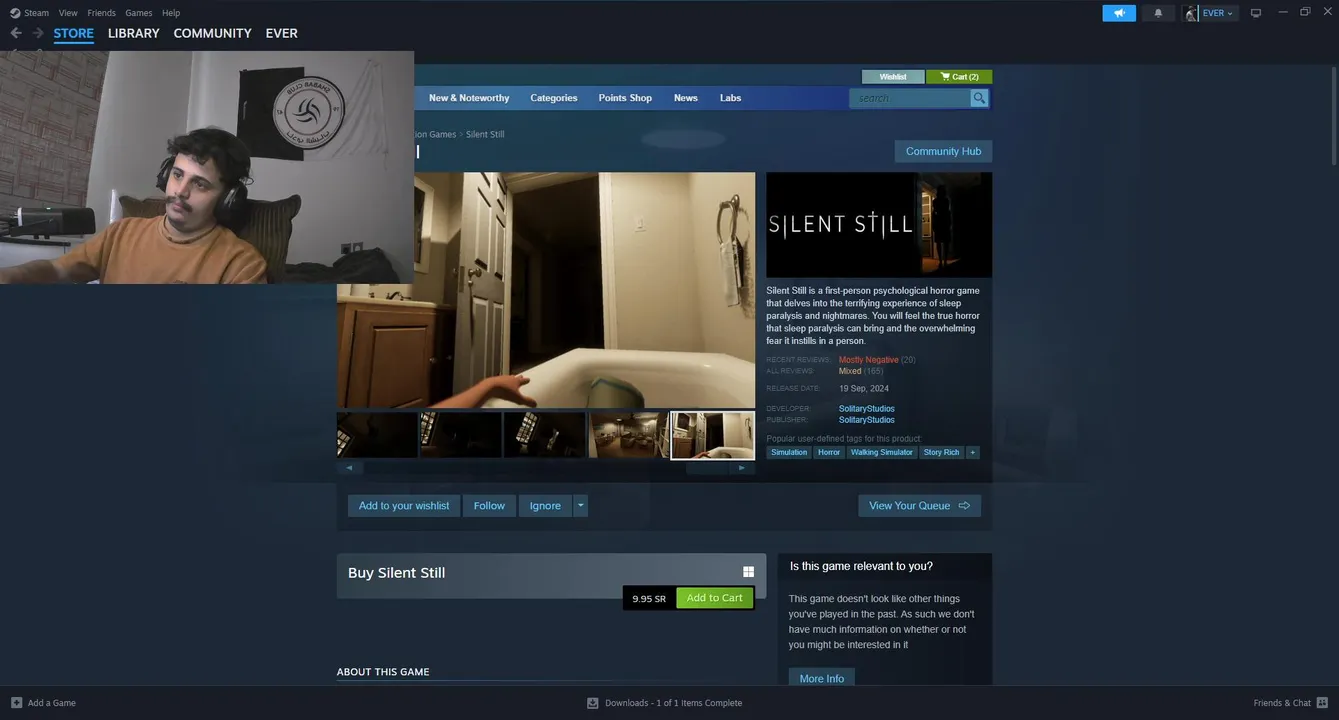The height and width of the screenshot is (720, 1339).
Task: Select the Horror tag
Action: [829, 452]
